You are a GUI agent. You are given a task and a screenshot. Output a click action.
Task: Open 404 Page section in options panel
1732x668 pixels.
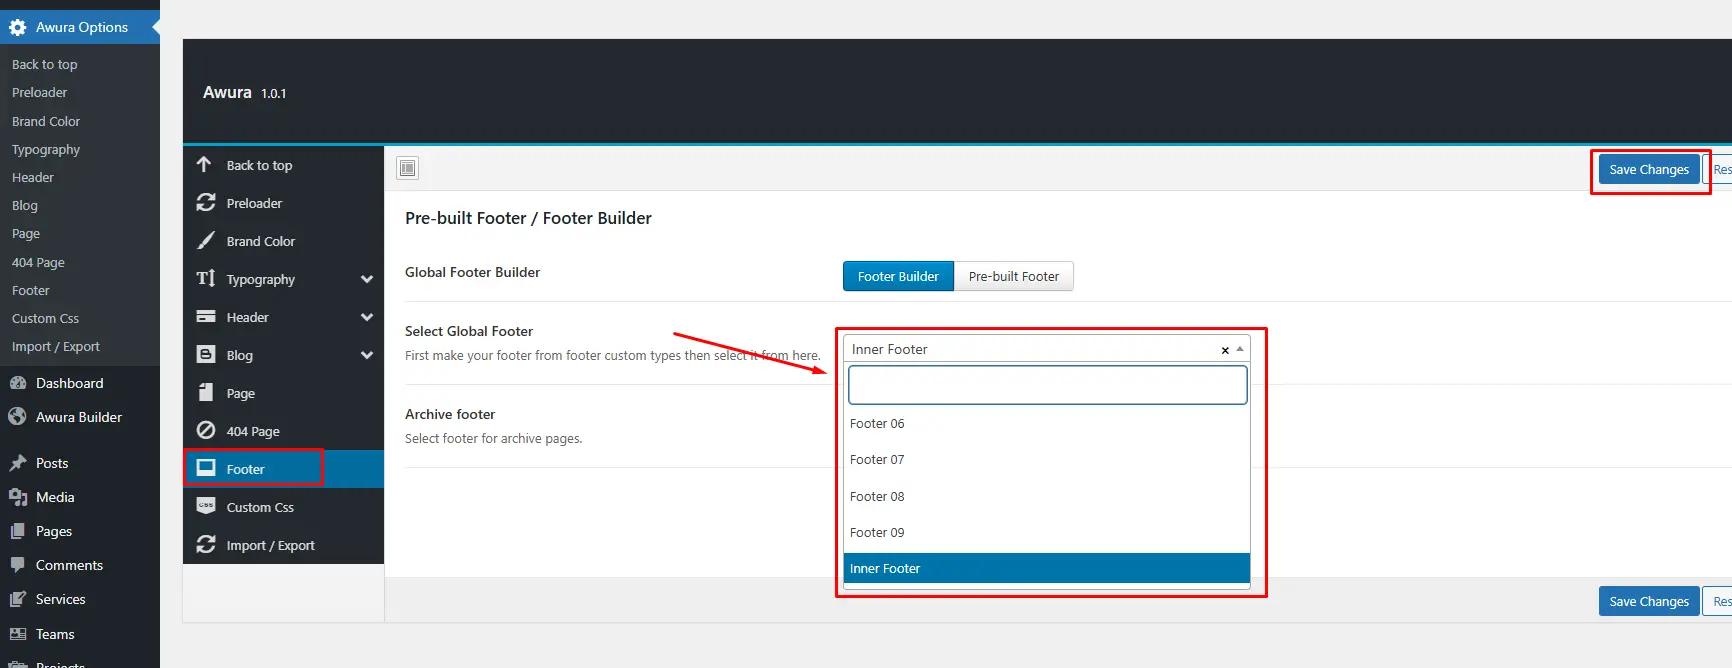click(x=283, y=431)
